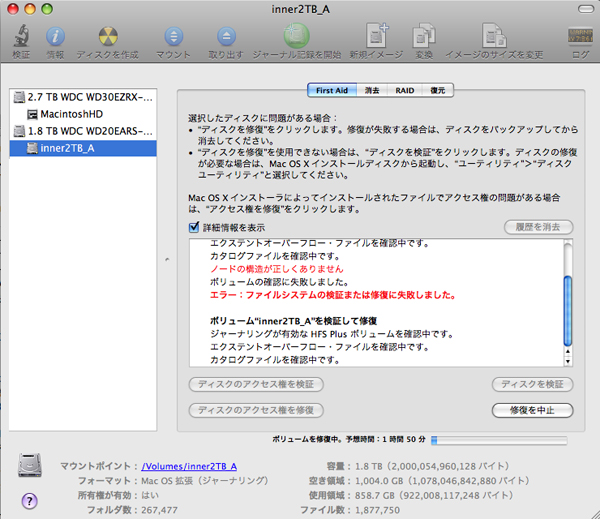
Task: Click the ディスクのアクセス権を修復 button
Action: point(256,410)
